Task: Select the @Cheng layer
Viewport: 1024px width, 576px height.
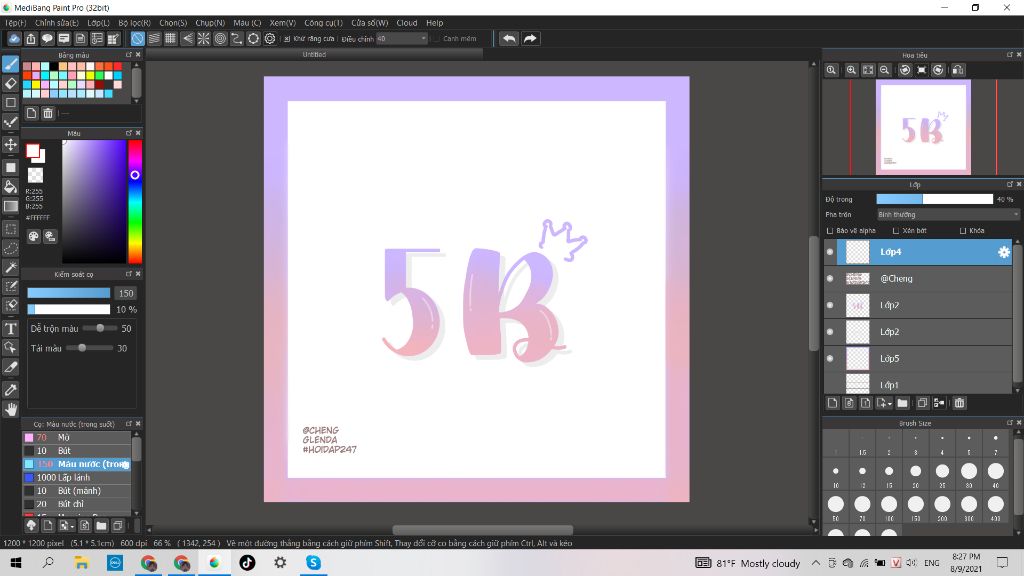Action: pos(918,278)
